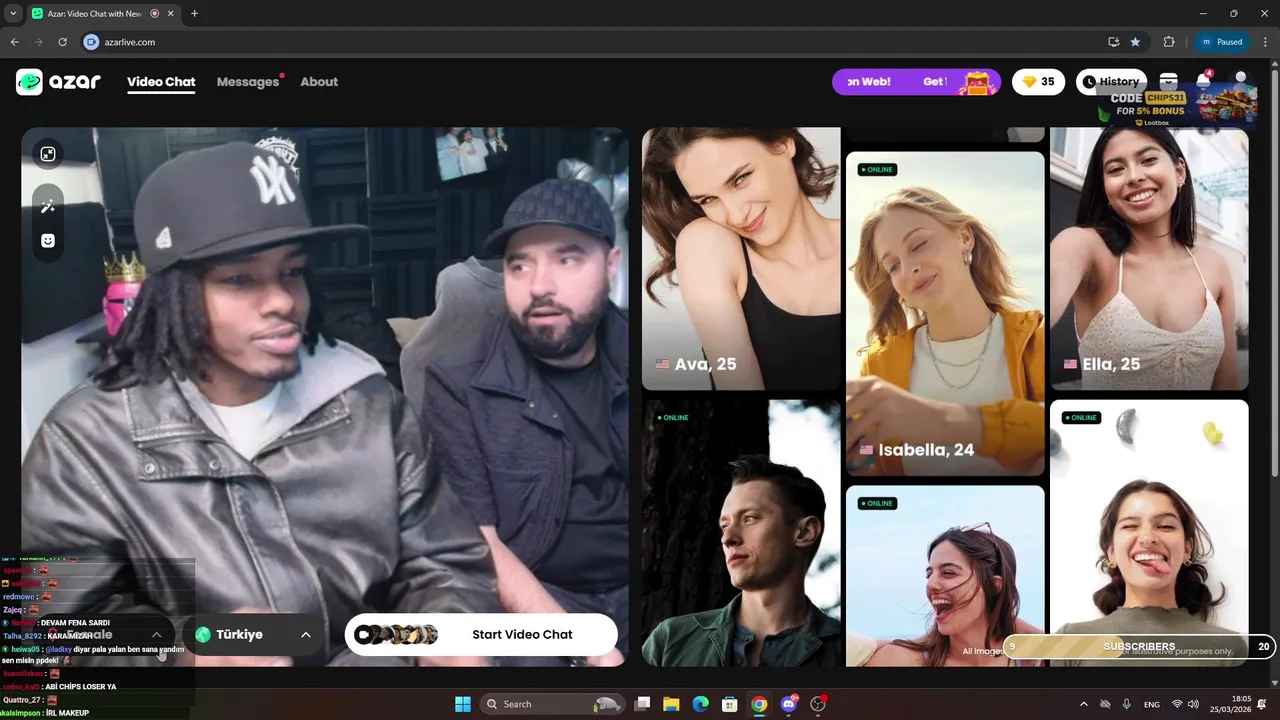Reload the azarlive.com page

(x=62, y=42)
